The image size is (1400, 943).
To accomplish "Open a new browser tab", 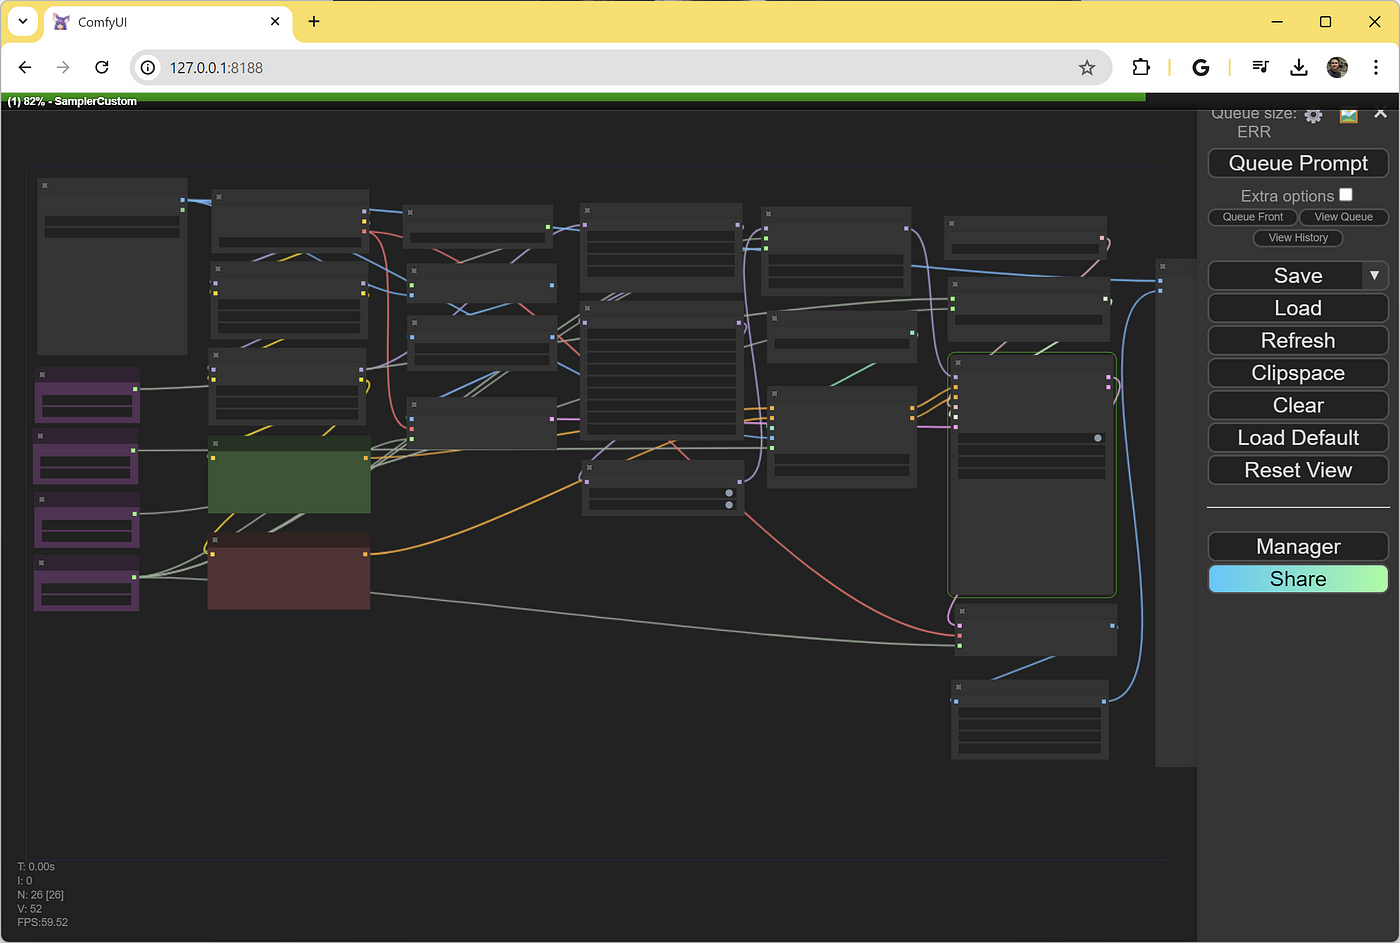I will [x=314, y=21].
